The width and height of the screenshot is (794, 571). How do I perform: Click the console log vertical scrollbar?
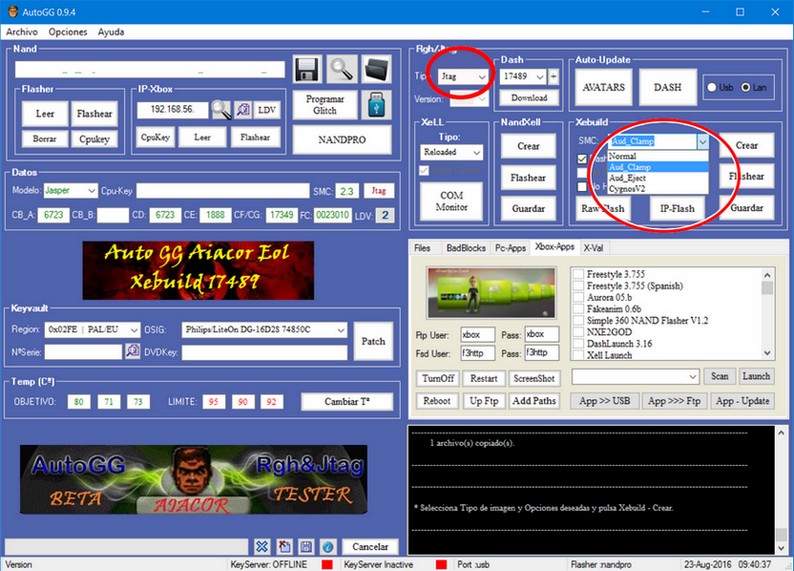pos(781,490)
